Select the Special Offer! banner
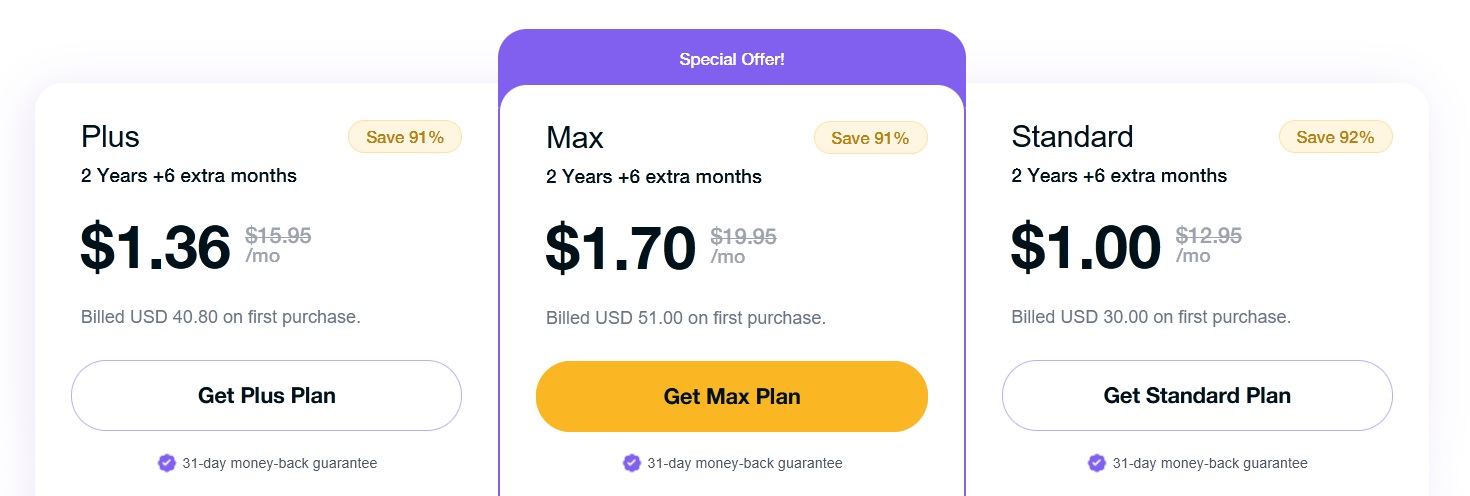 pos(732,59)
